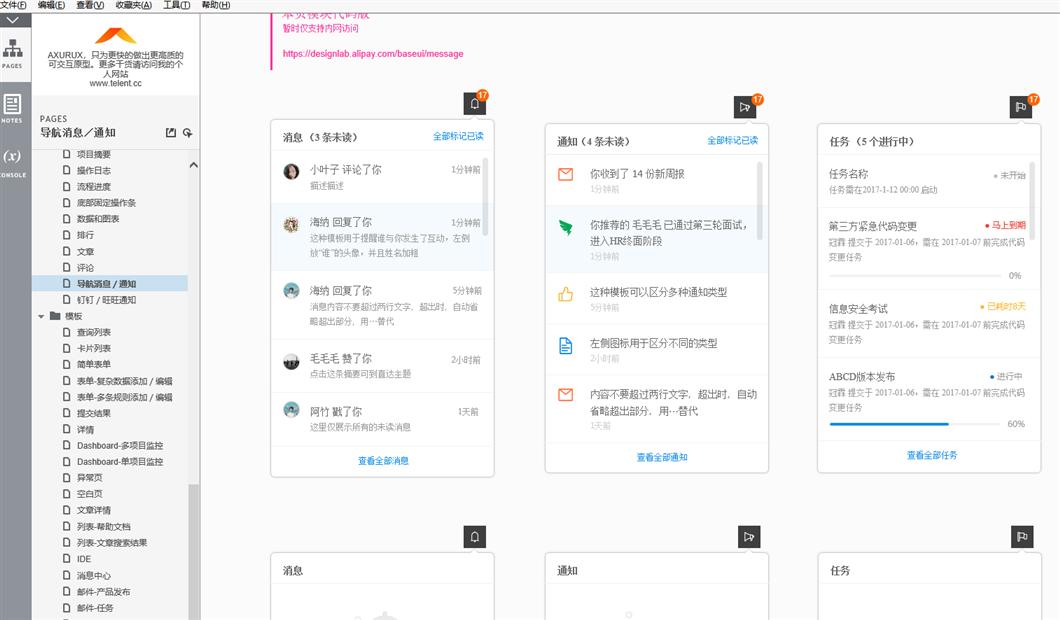Click the up arrow of the page list scrollbar

(194, 165)
